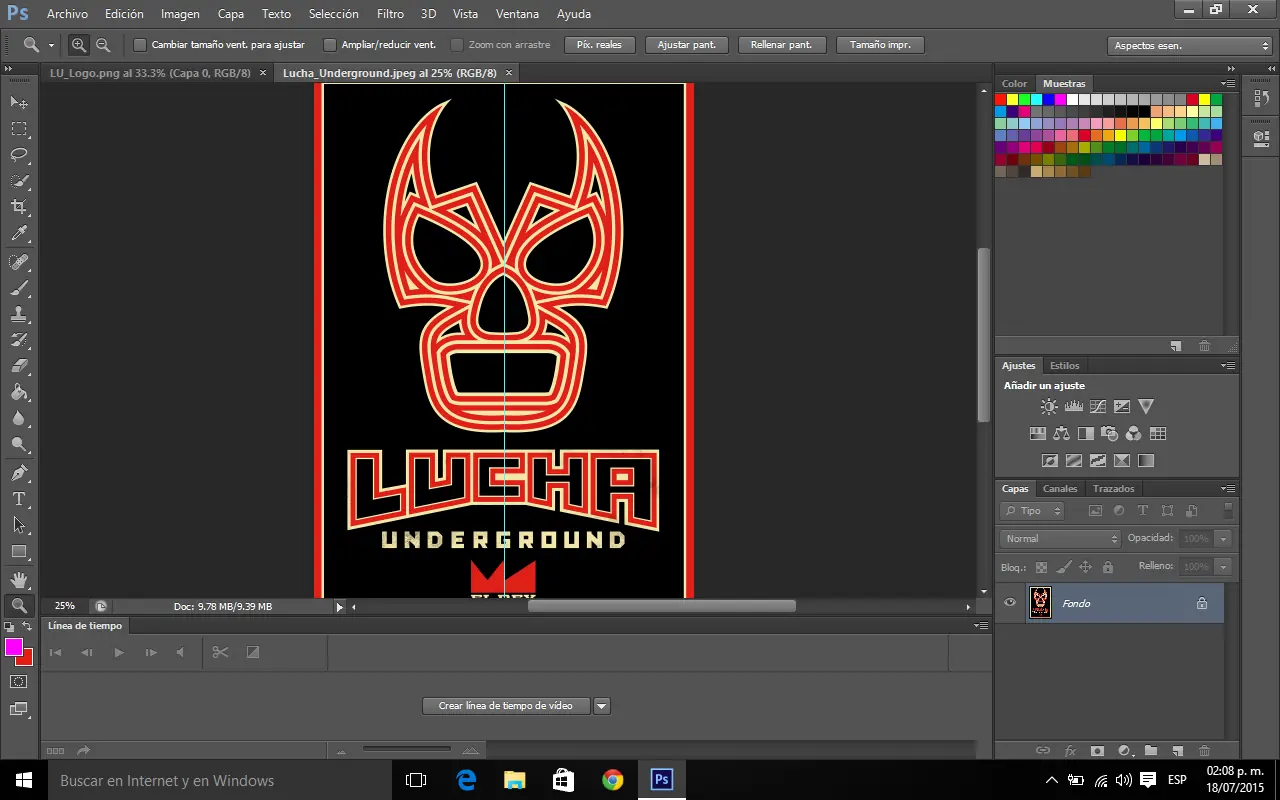1280x800 pixels.
Task: Click the timeline scissors split icon
Action: 220,652
